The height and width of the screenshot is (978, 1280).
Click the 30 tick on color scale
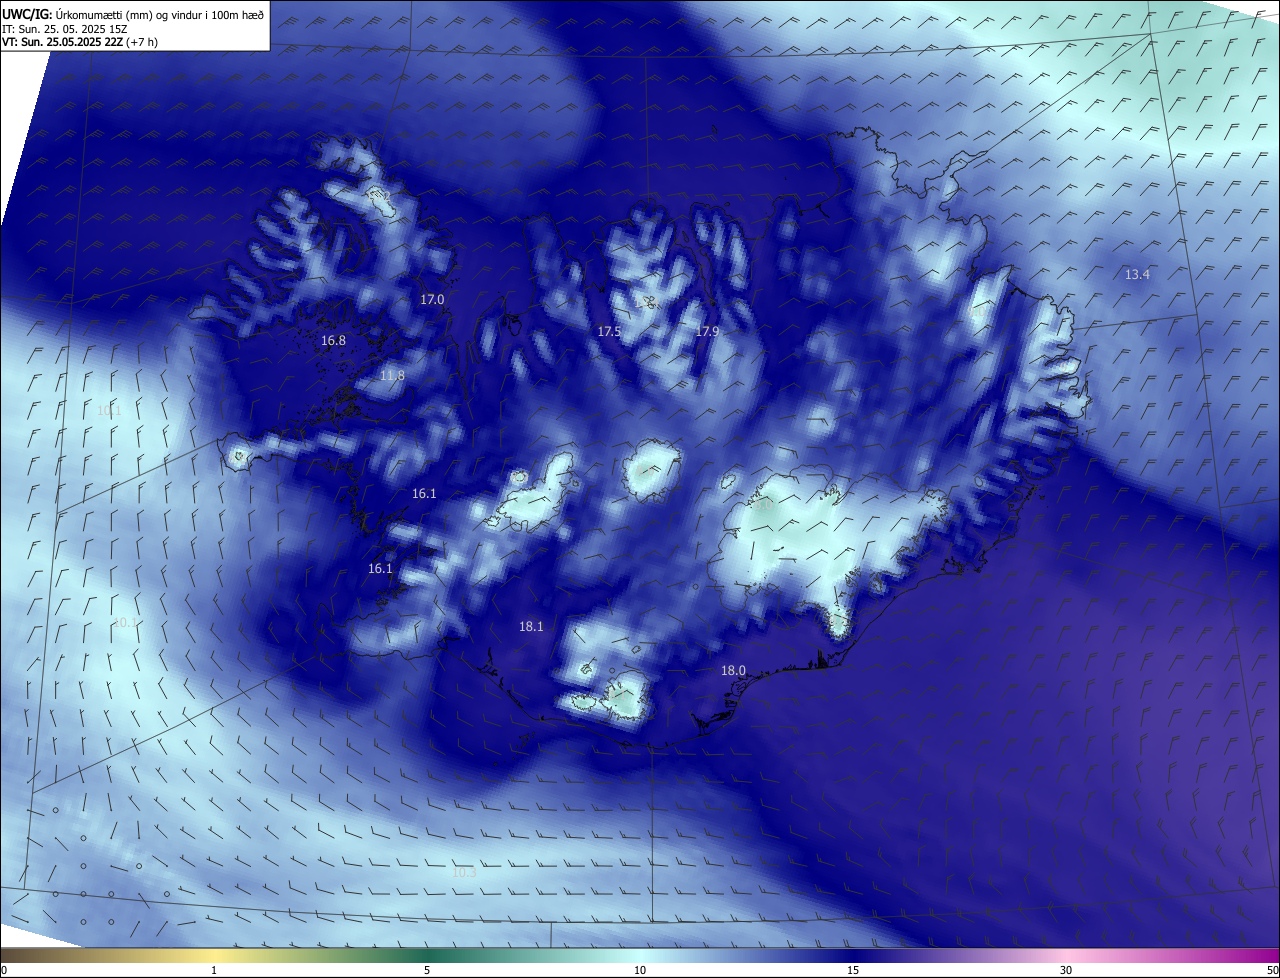[x=1066, y=970]
